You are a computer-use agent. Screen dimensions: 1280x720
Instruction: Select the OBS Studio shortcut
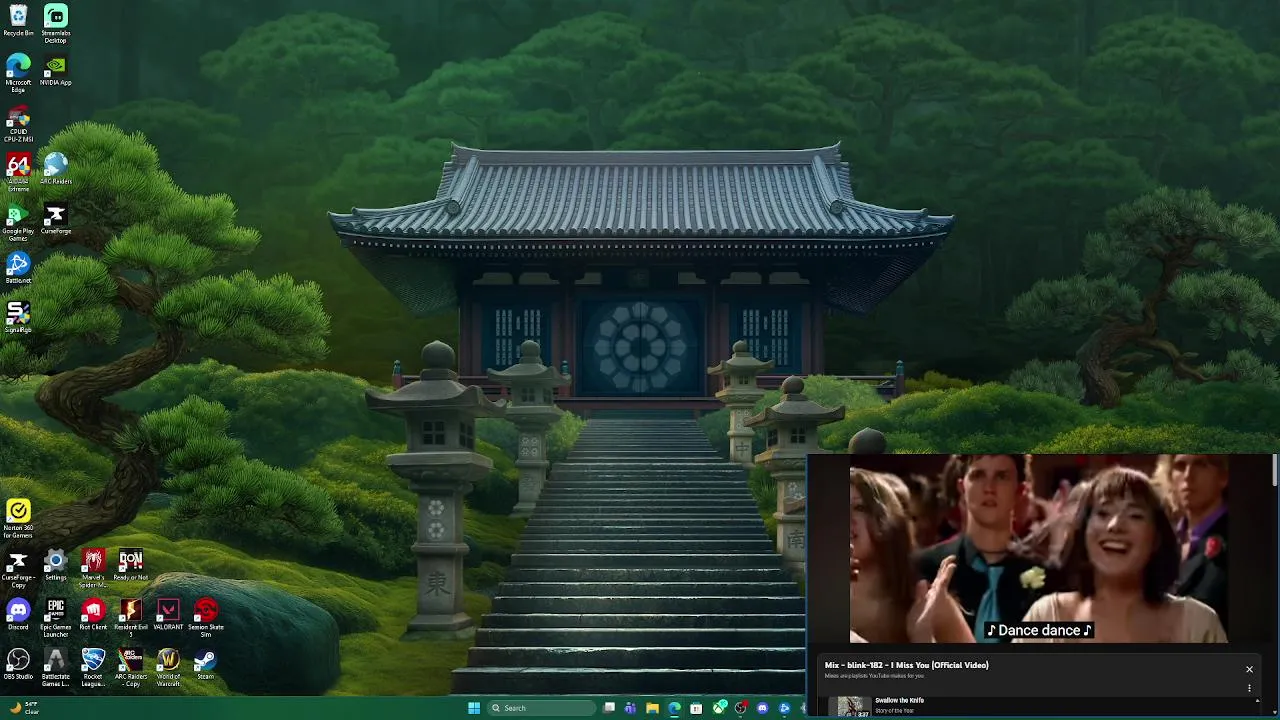(x=18, y=664)
